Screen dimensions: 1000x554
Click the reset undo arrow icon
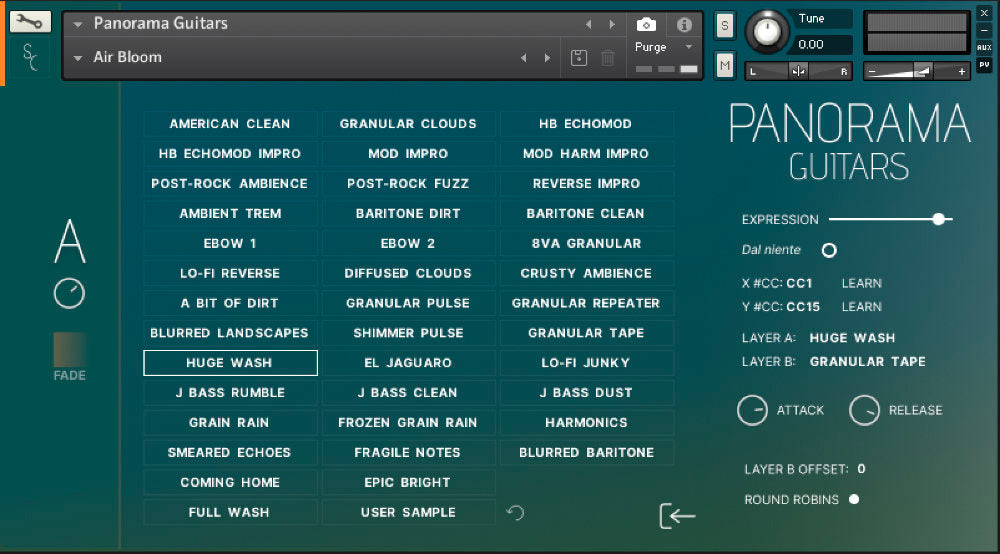[515, 513]
